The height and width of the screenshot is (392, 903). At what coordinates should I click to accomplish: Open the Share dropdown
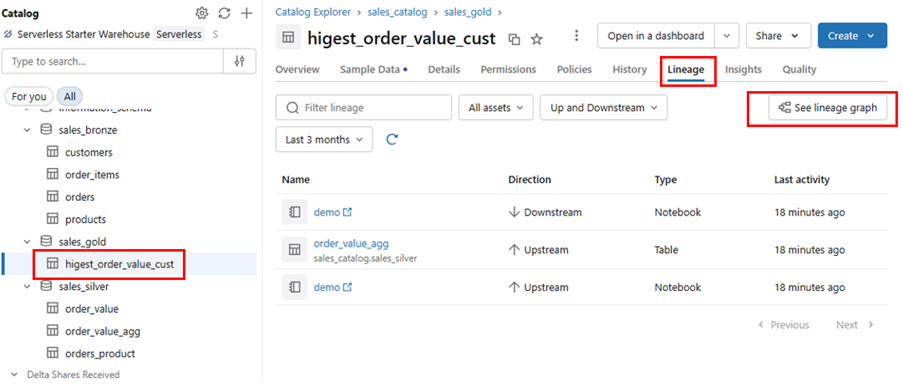pos(779,36)
